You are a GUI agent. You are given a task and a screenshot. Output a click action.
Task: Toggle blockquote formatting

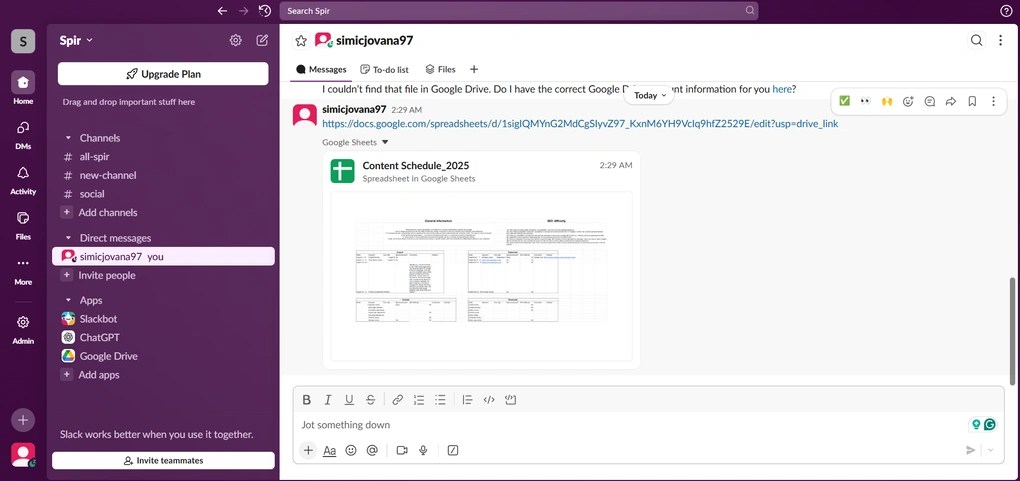pyautogui.click(x=467, y=400)
